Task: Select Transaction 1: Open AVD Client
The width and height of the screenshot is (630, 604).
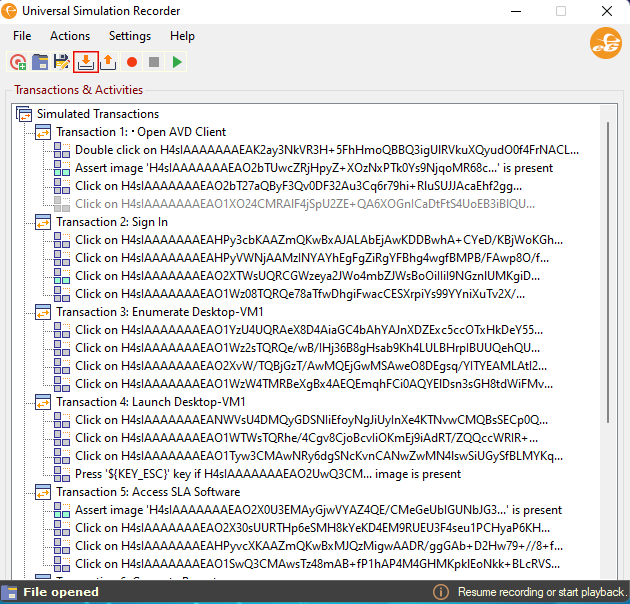Action: 141,132
